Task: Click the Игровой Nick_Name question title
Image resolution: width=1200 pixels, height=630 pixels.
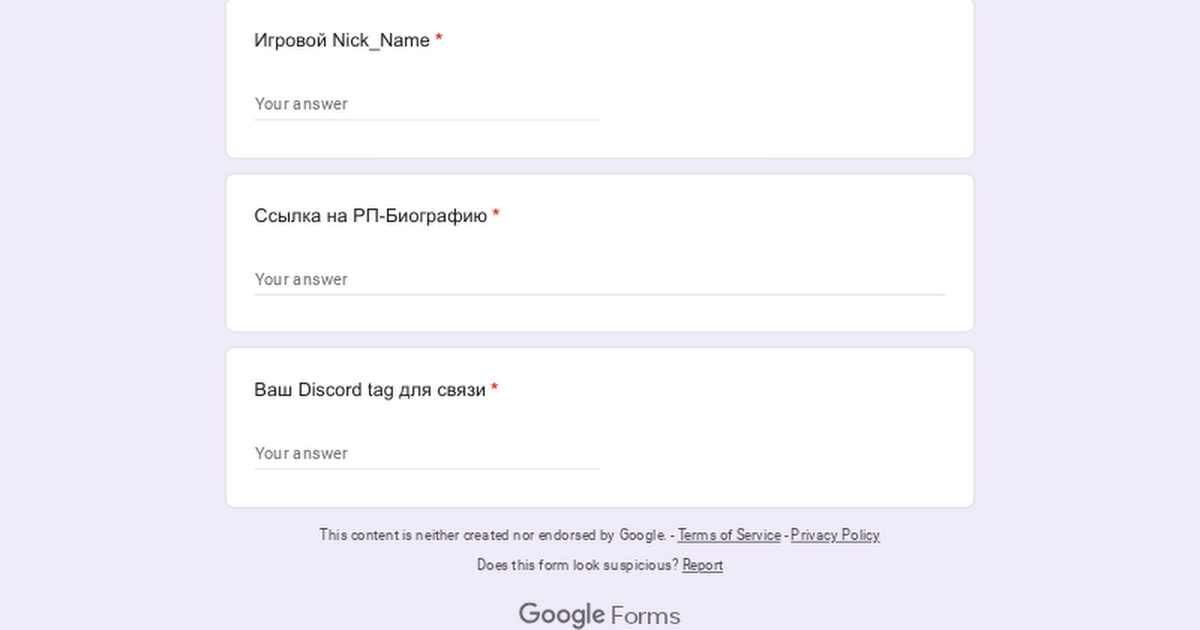Action: click(x=342, y=41)
